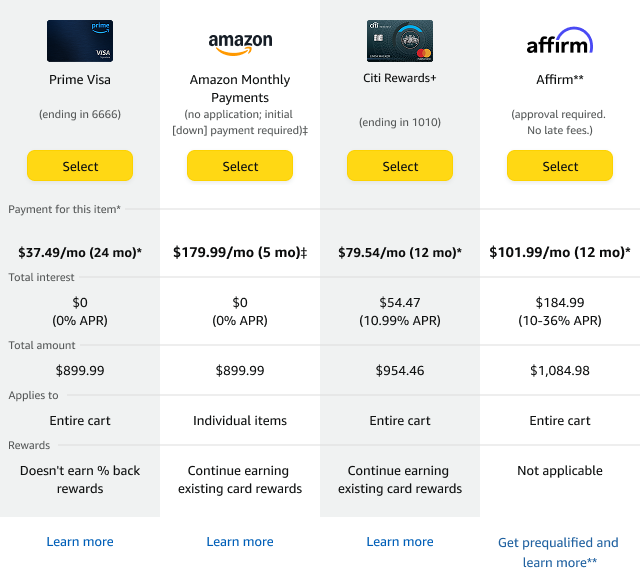The width and height of the screenshot is (640, 578).
Task: Click the $179.99/mo (5 mo) payment text
Action: [x=240, y=253]
